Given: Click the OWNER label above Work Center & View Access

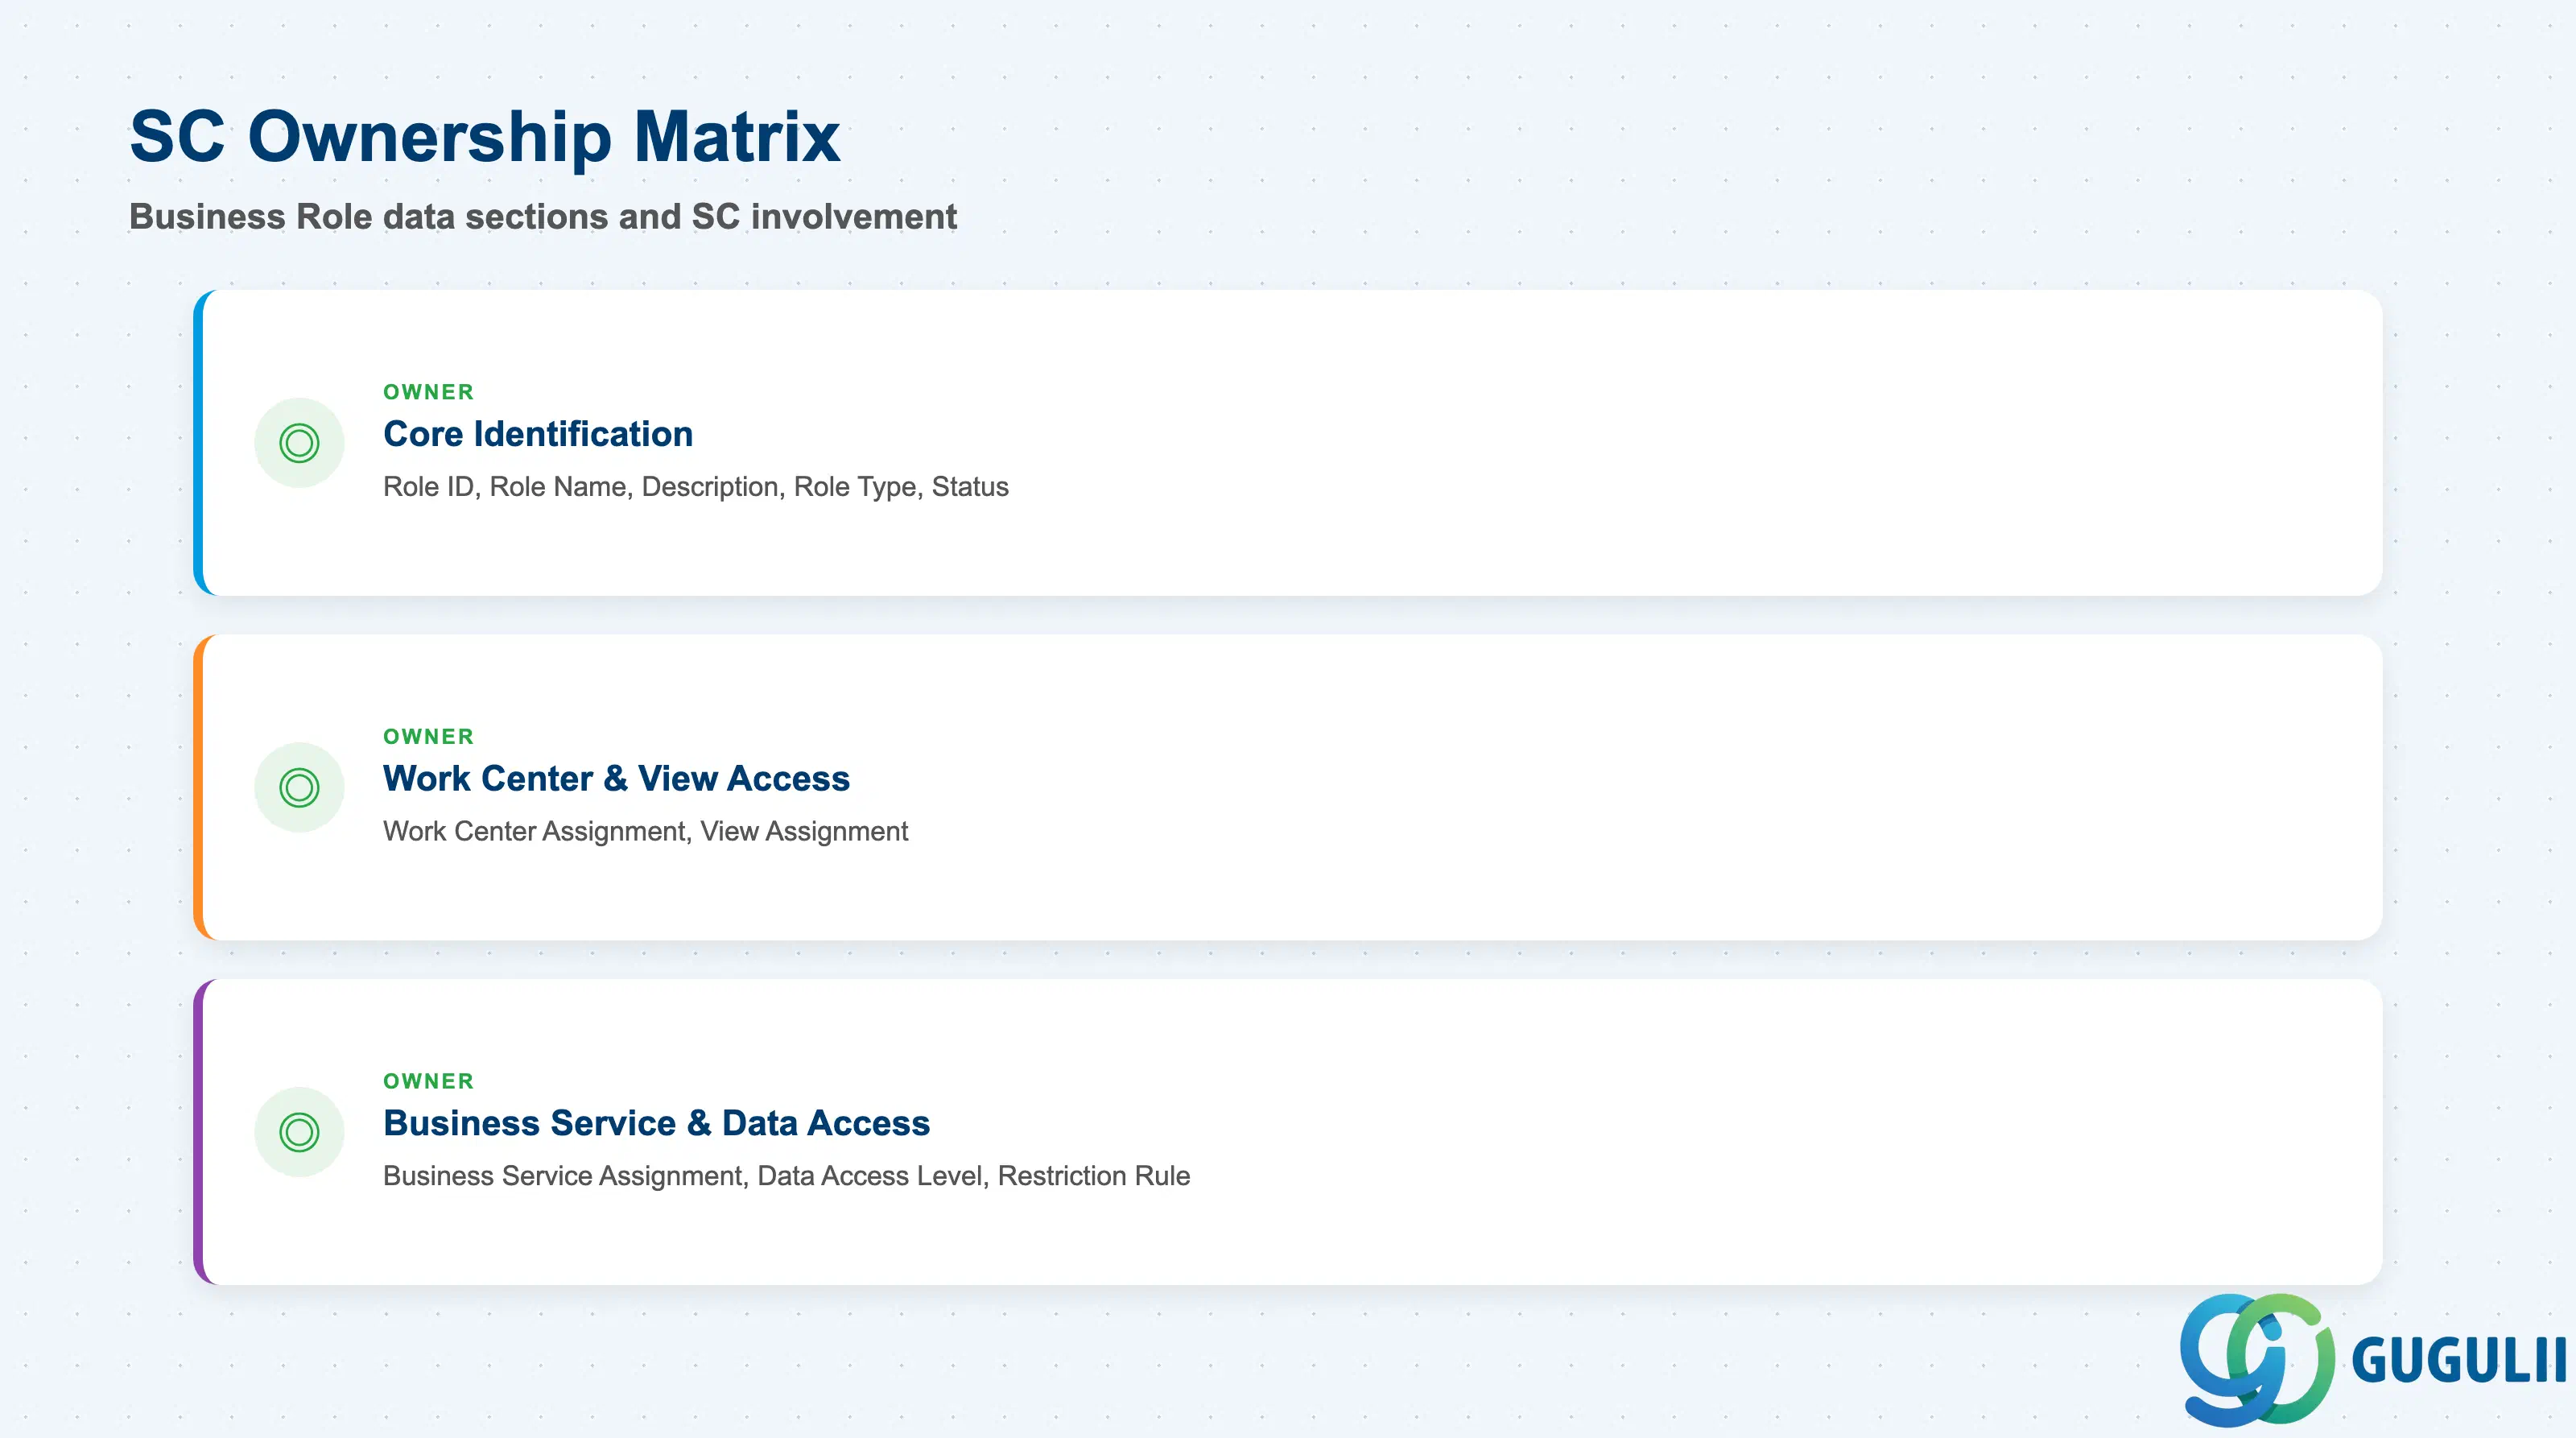Looking at the screenshot, I should point(429,737).
